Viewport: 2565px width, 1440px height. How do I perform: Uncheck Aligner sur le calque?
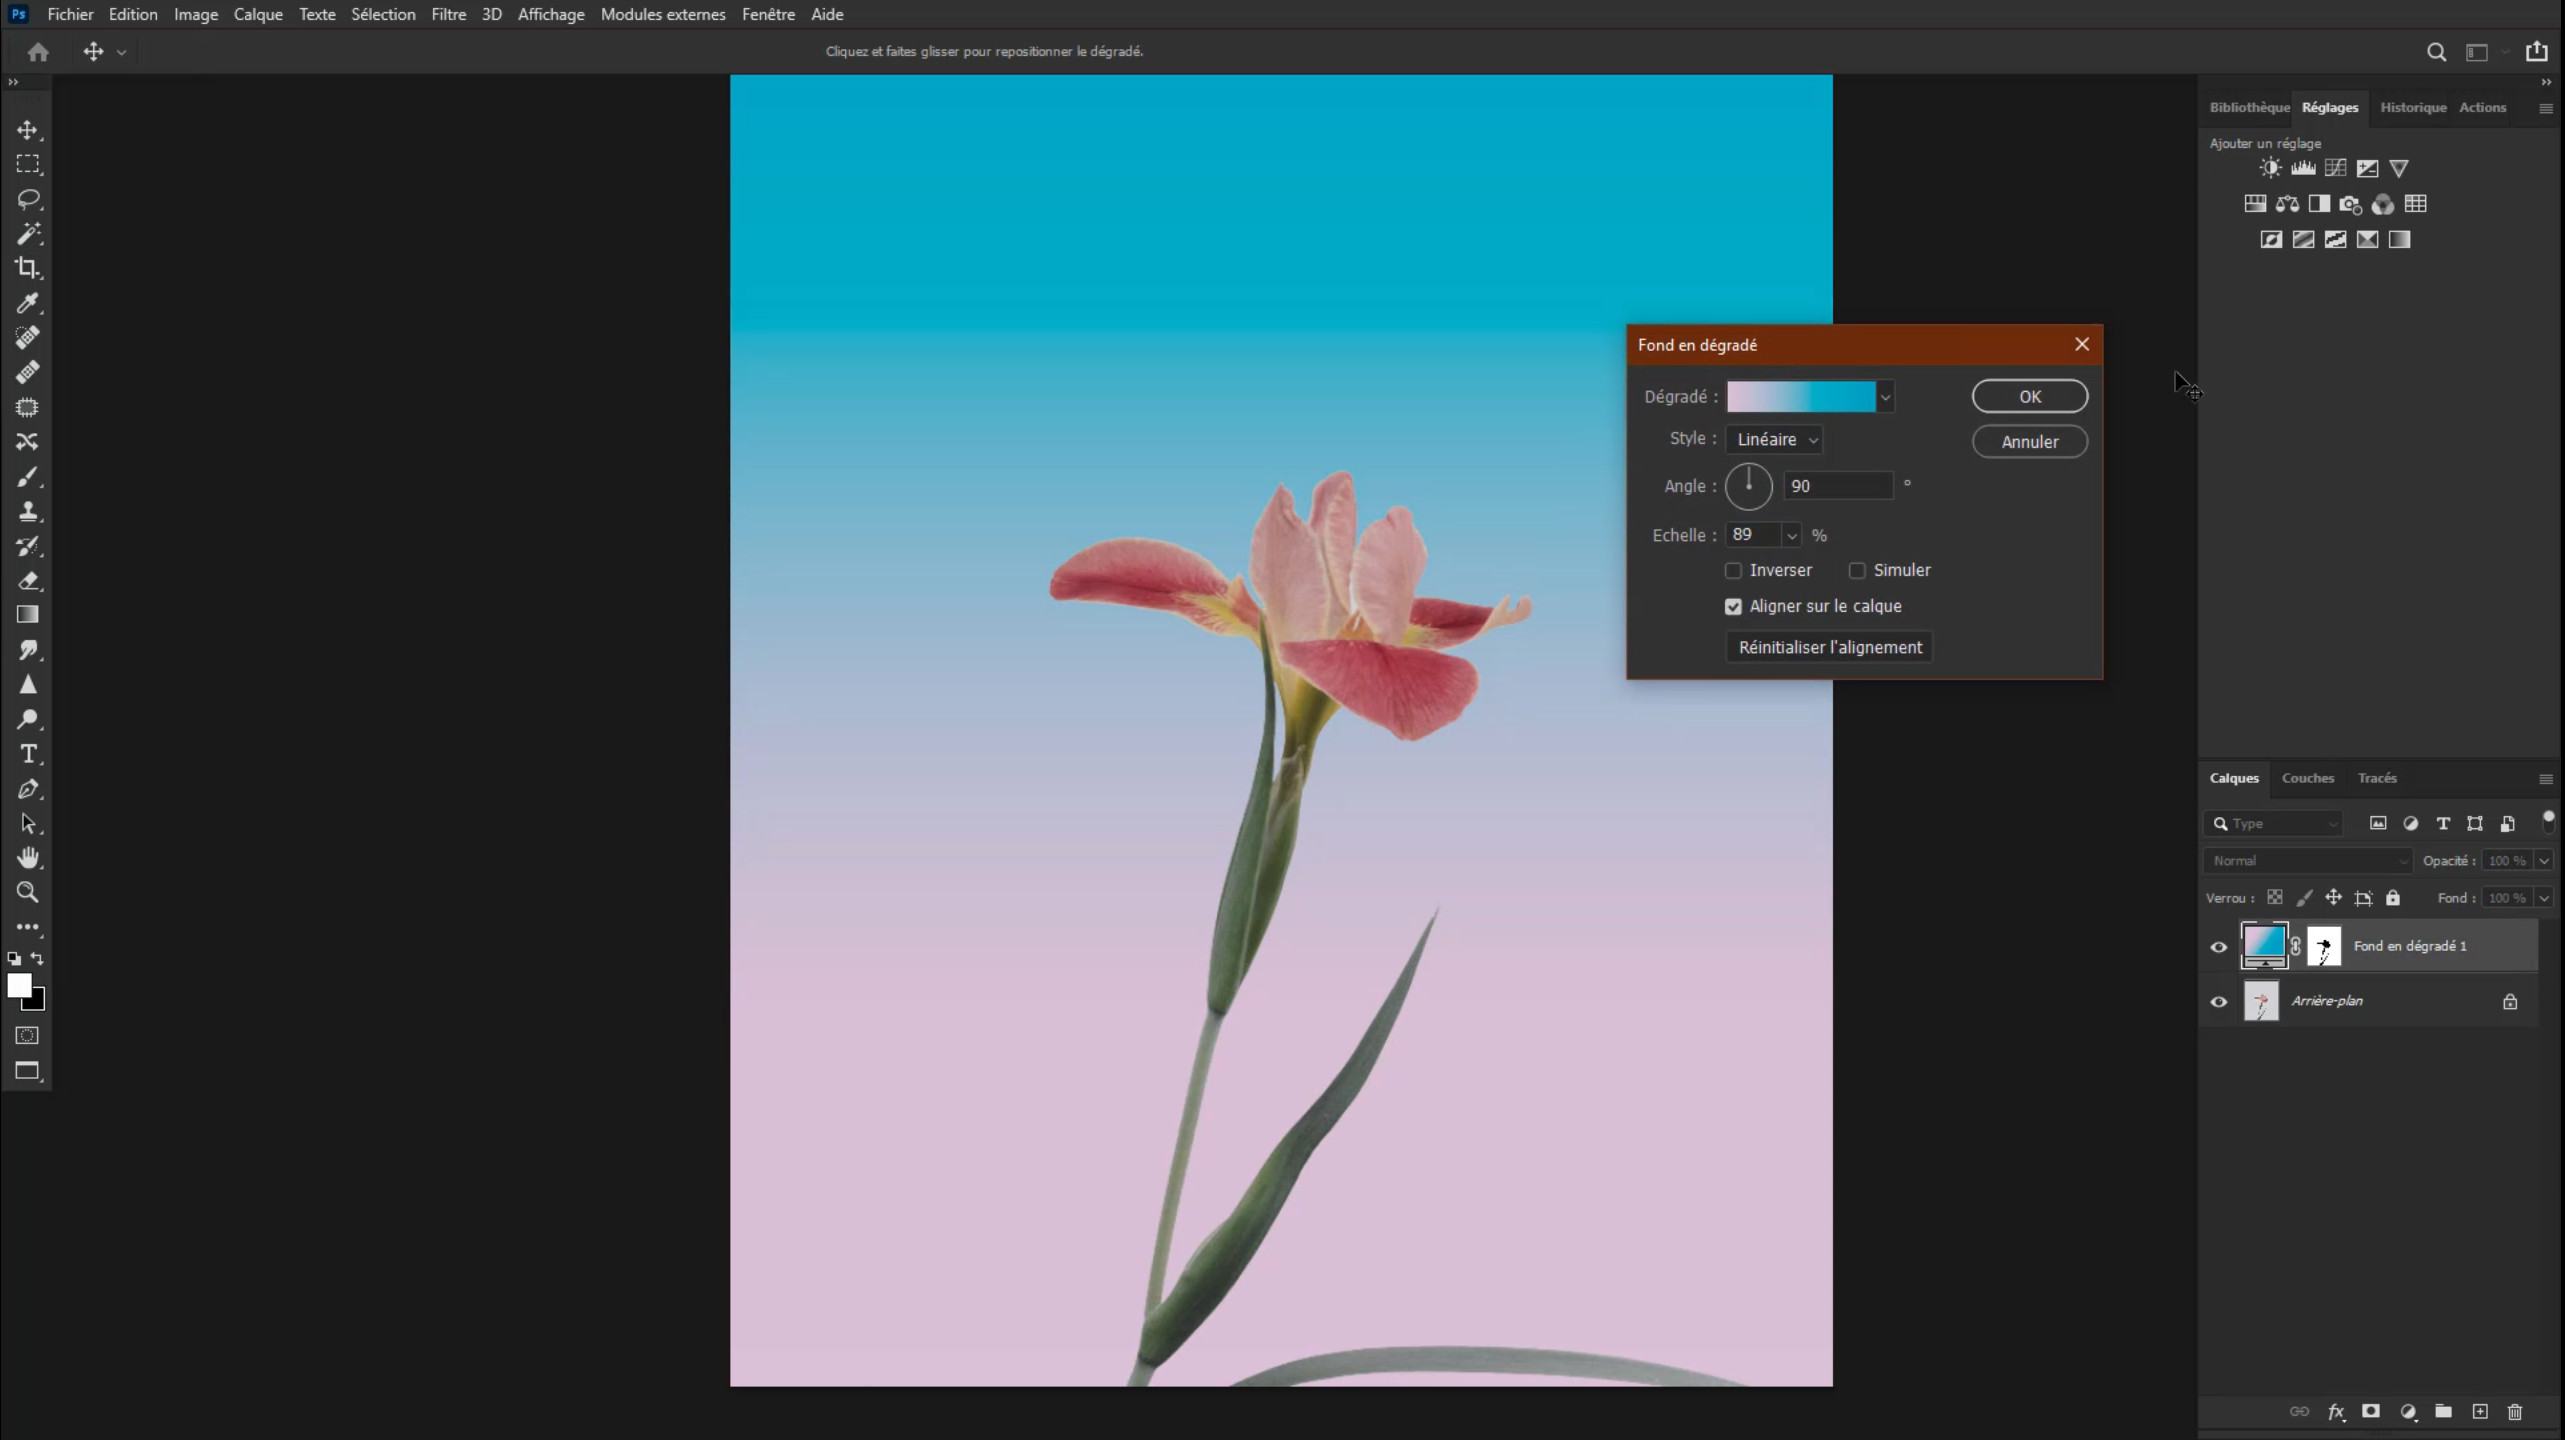1733,606
